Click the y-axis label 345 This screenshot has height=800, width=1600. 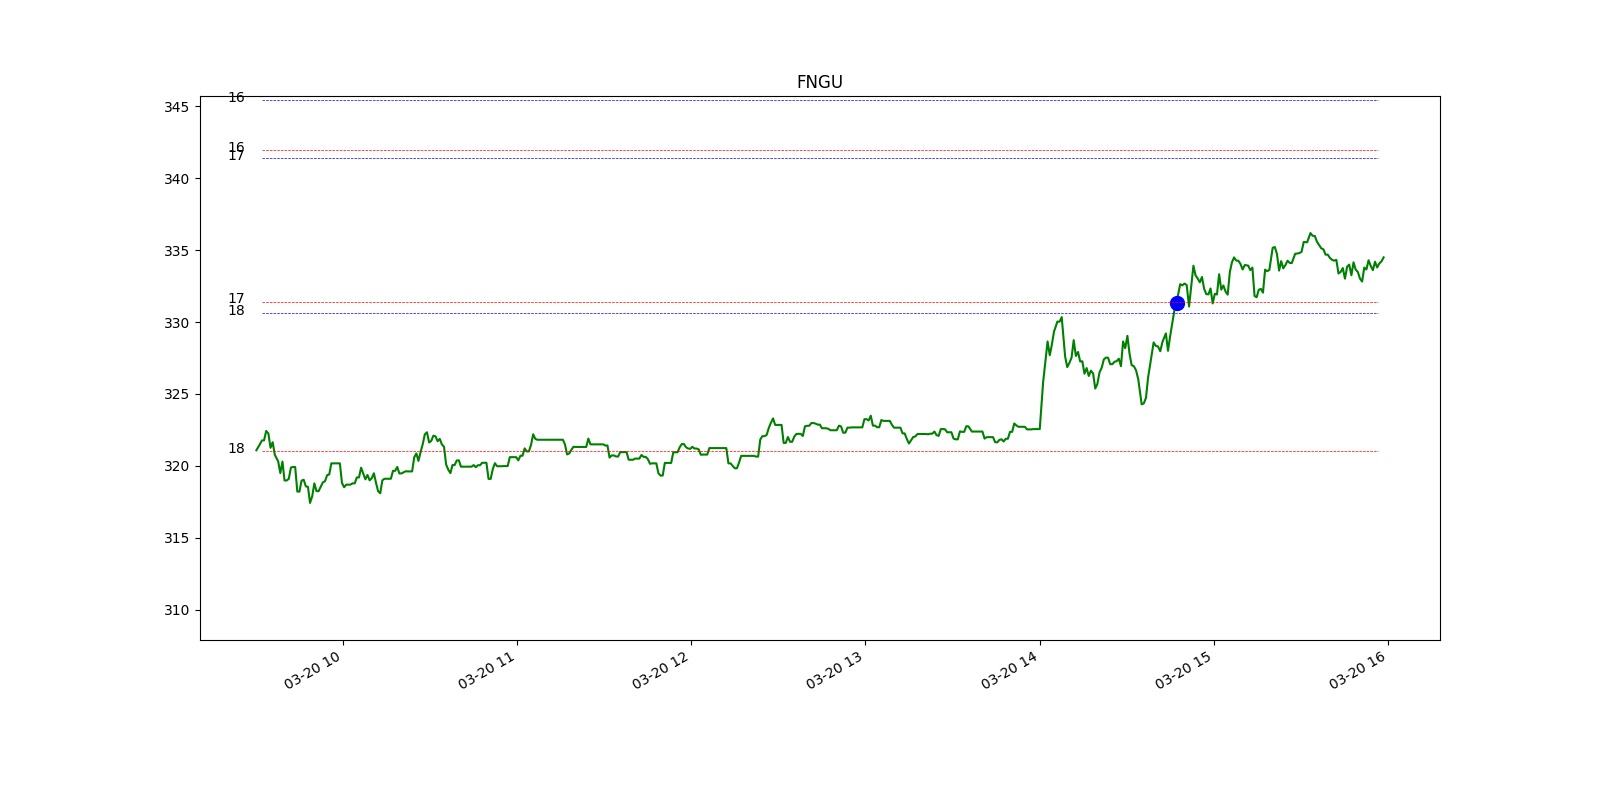point(176,107)
